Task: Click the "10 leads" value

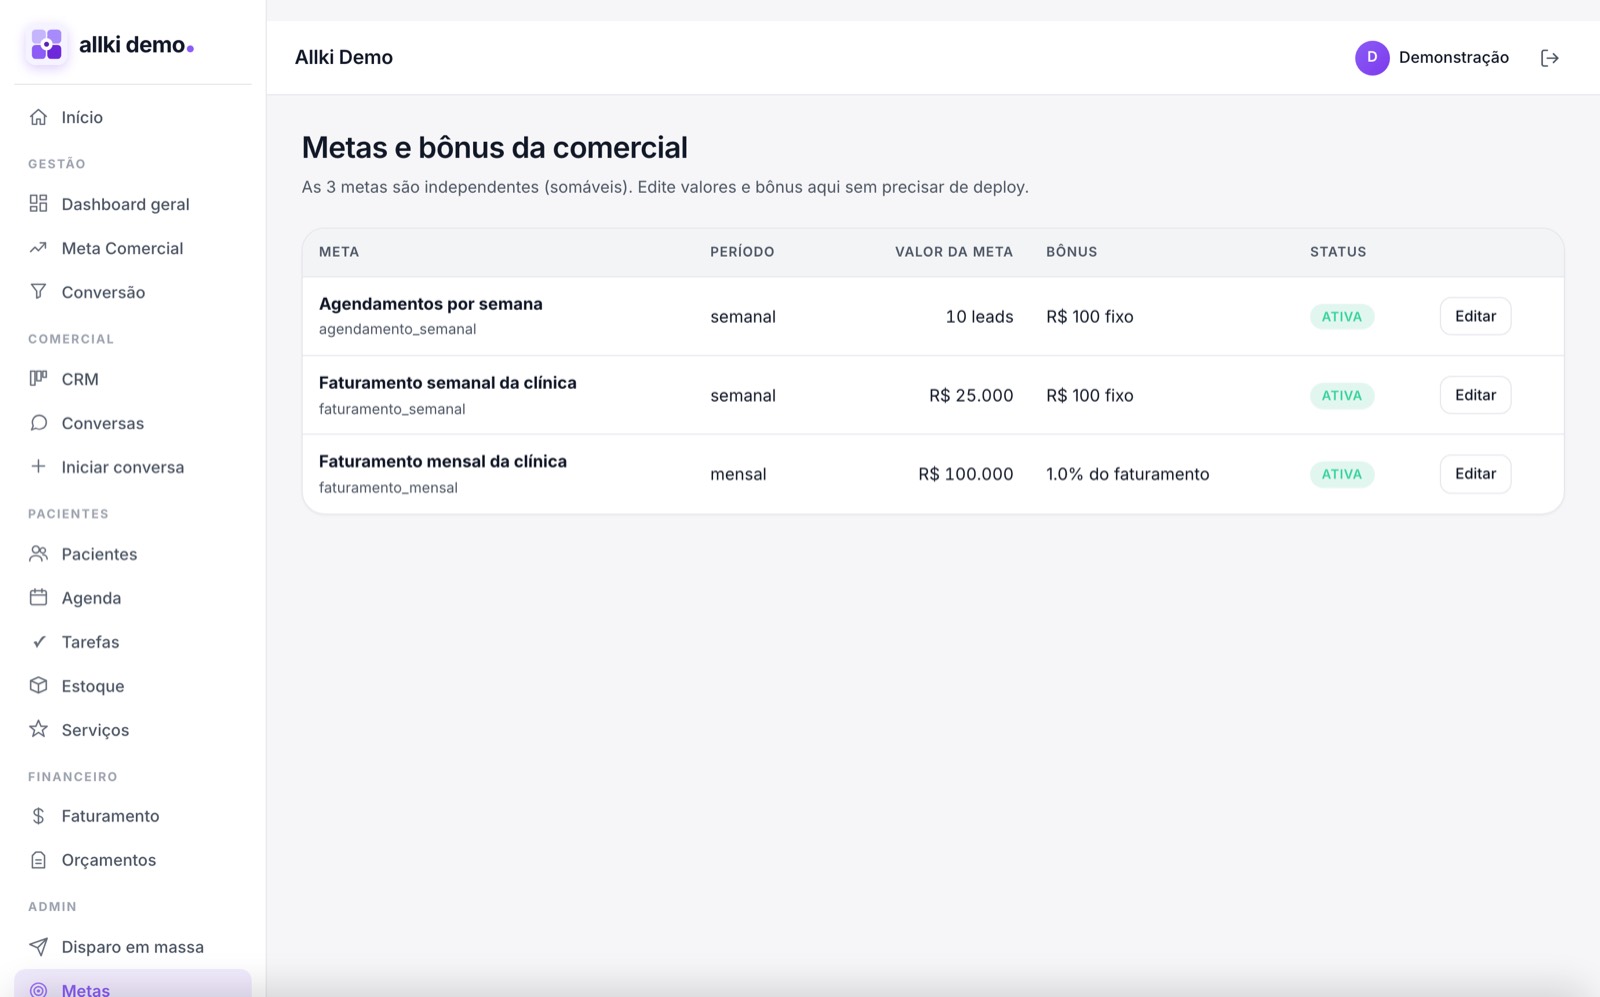Action: pos(979,317)
